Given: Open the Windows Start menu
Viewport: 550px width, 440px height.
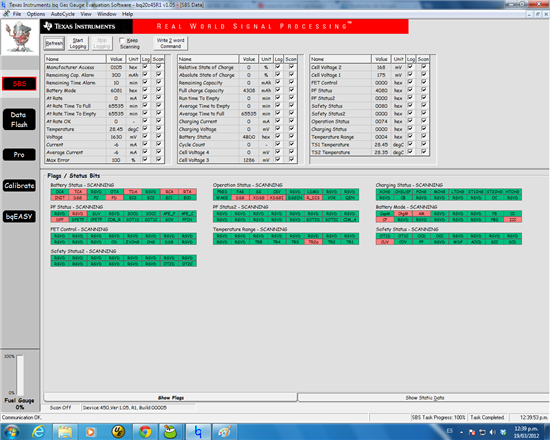Looking at the screenshot, I should point(11,432).
